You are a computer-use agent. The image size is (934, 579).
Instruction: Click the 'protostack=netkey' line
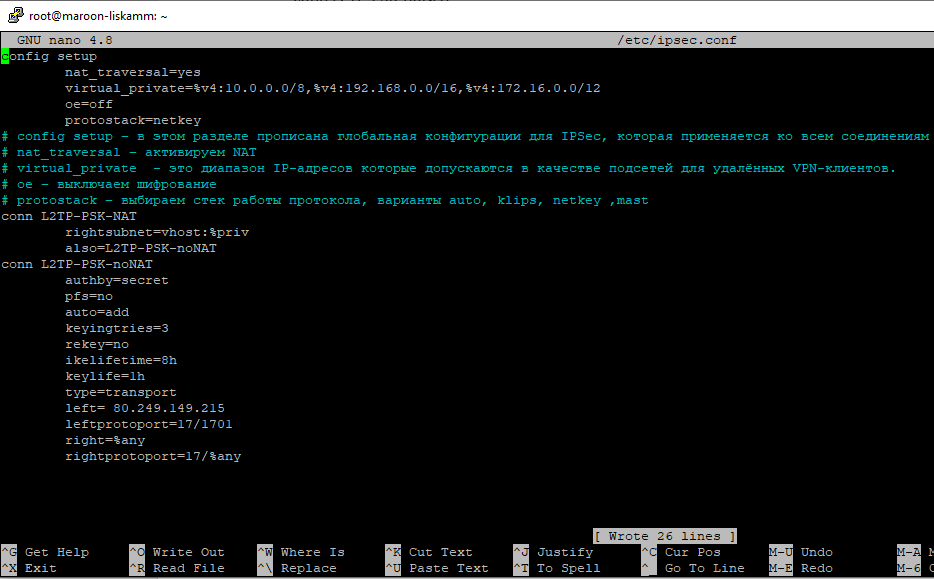click(133, 120)
